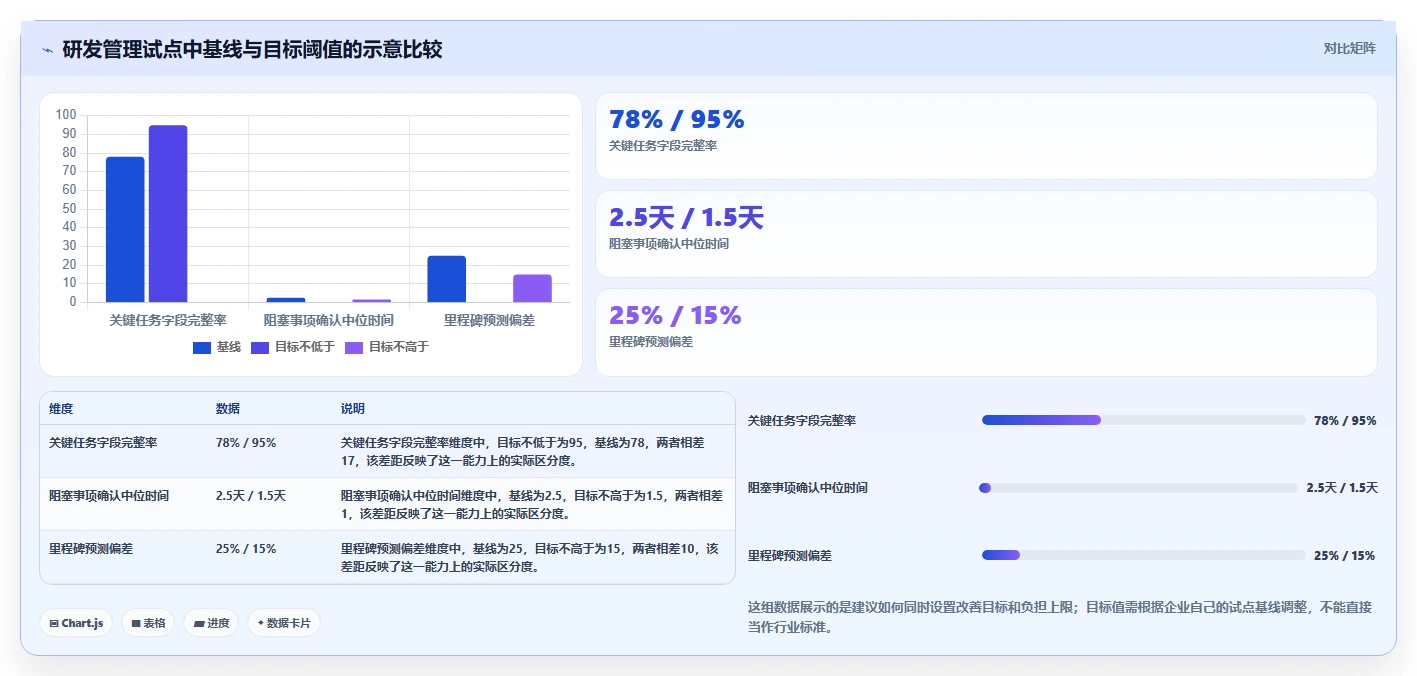The image size is (1417, 676).
Task: Click the 阻塞事项确认中位时间 progress bar
Action: tap(1138, 488)
